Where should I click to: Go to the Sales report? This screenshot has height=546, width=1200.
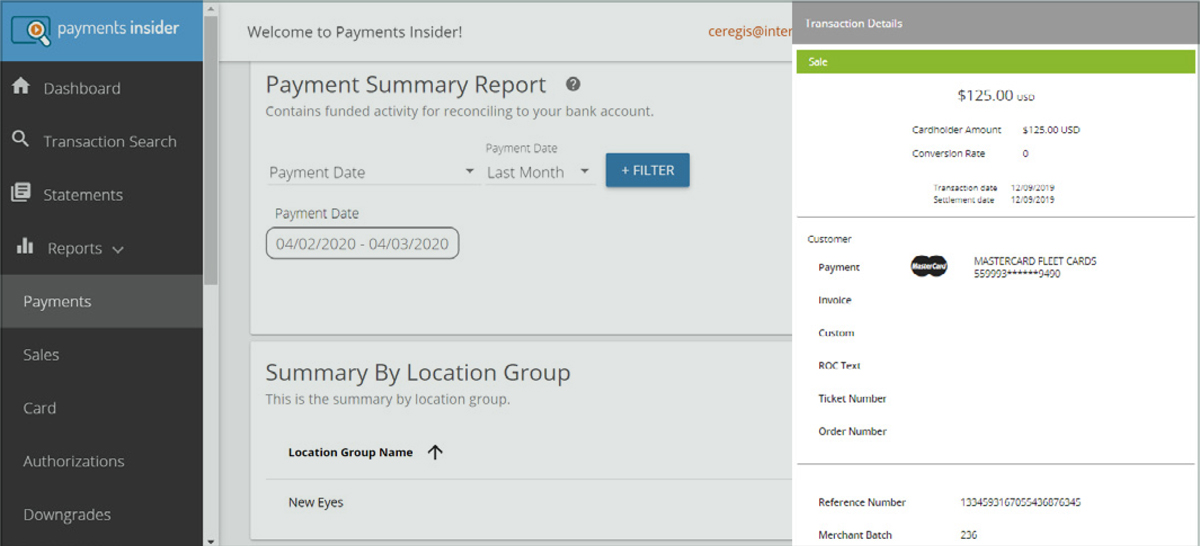click(41, 355)
